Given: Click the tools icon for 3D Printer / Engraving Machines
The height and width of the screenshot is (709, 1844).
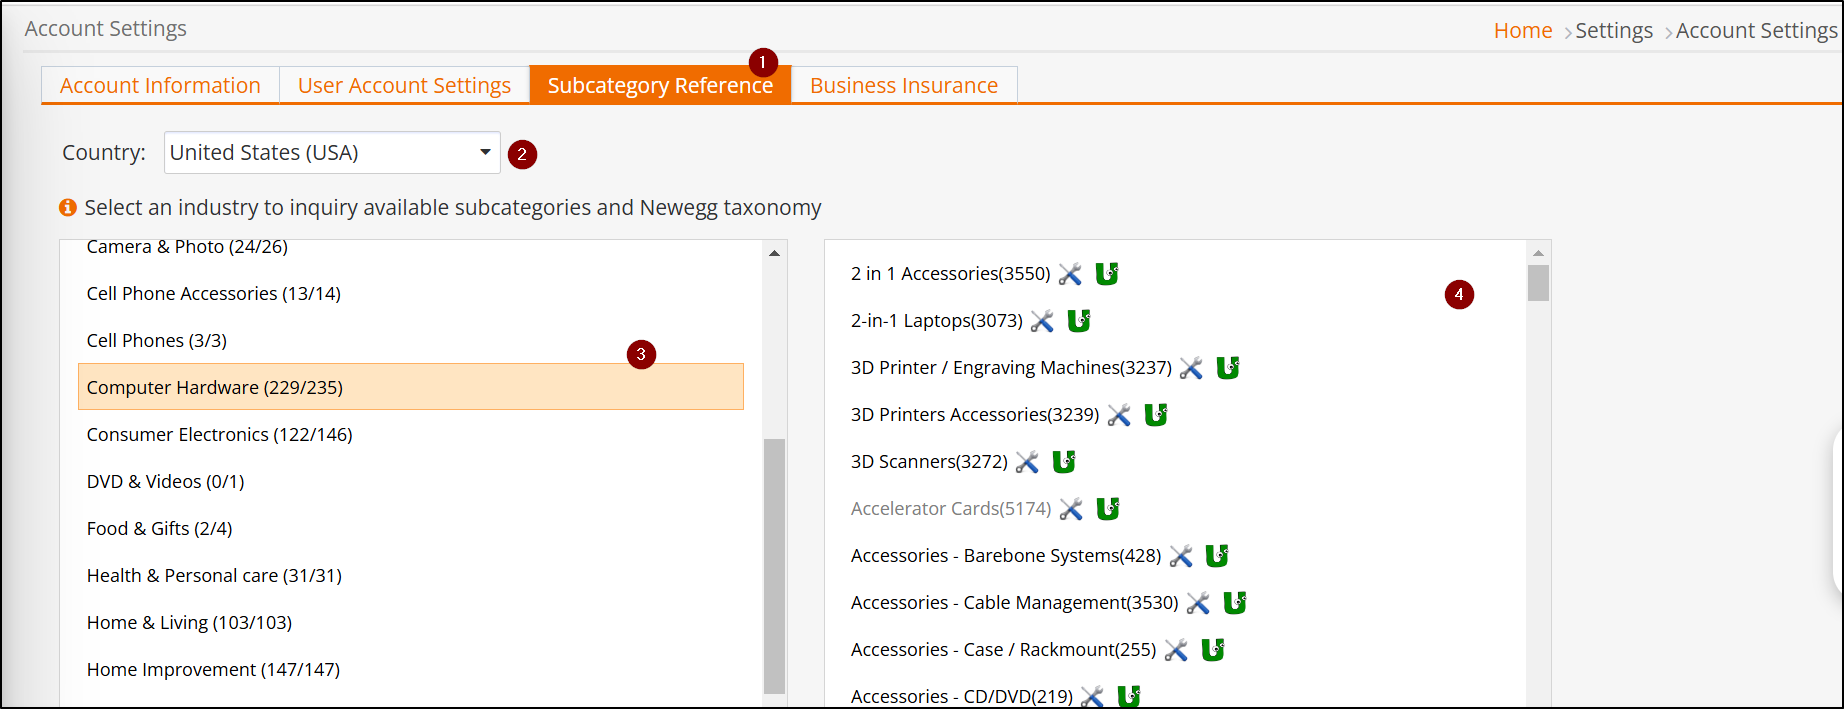Looking at the screenshot, I should tap(1191, 368).
